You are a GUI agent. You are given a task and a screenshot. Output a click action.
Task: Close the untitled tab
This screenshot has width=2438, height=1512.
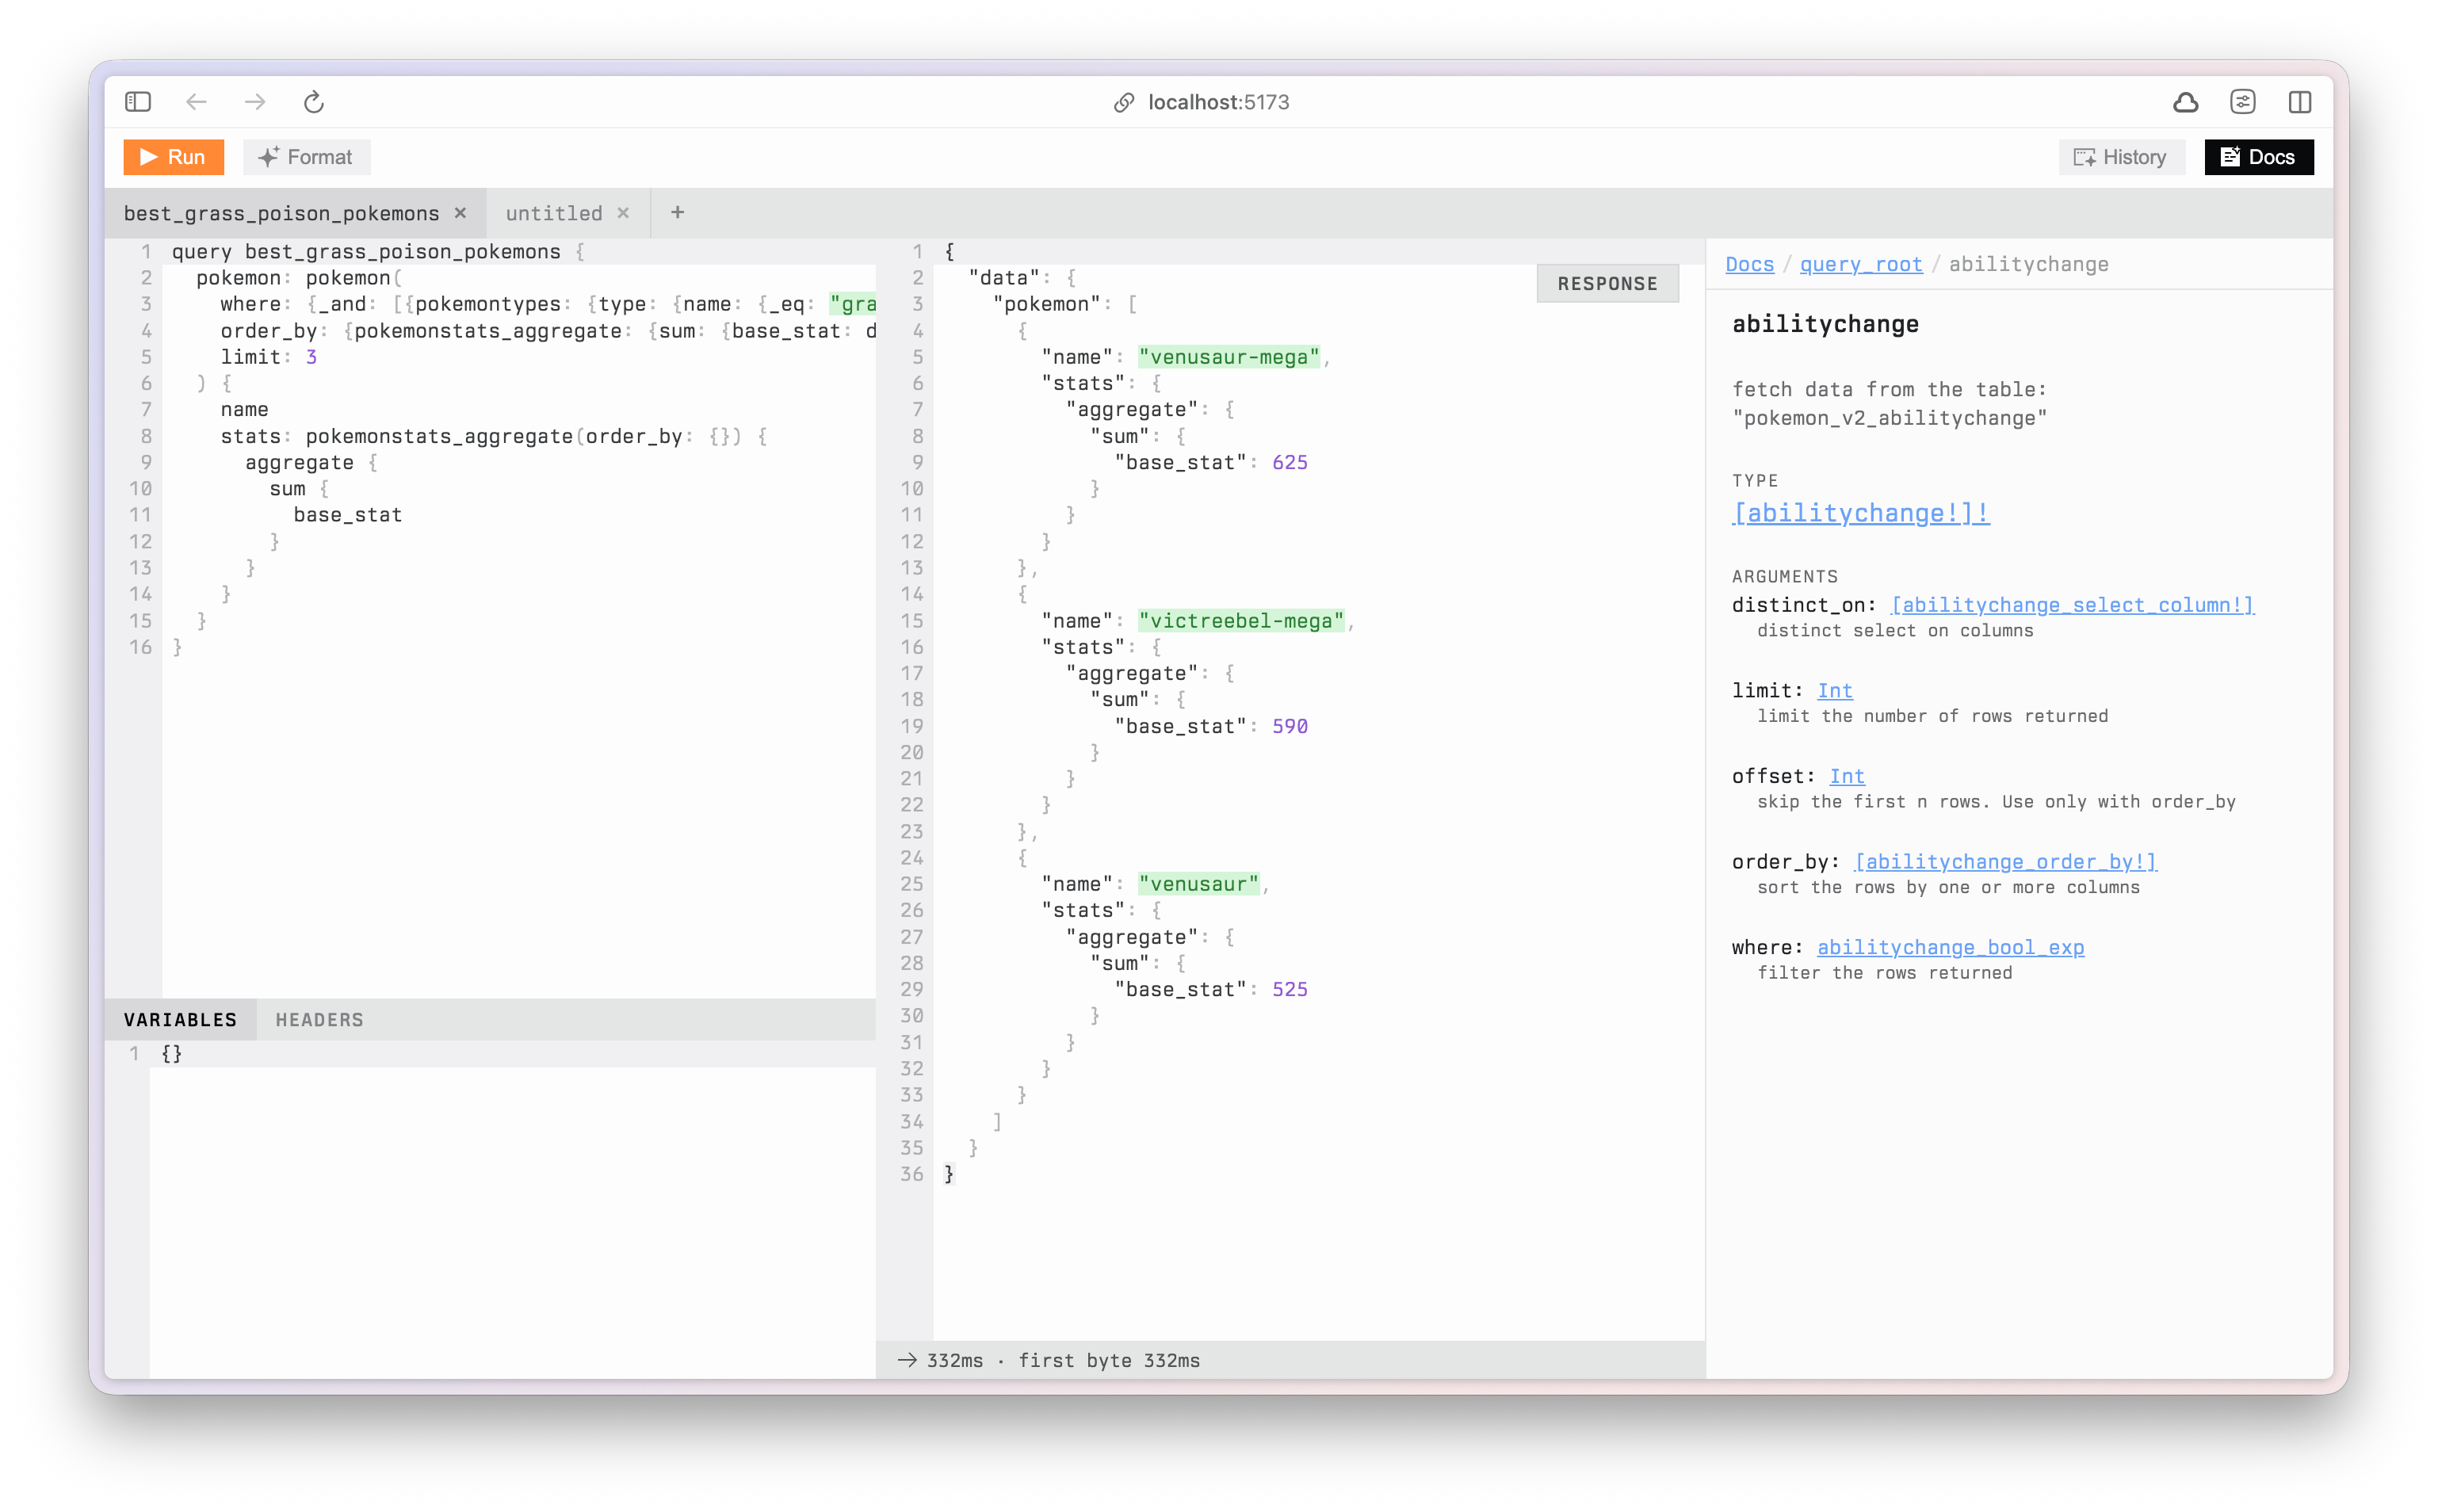click(623, 213)
